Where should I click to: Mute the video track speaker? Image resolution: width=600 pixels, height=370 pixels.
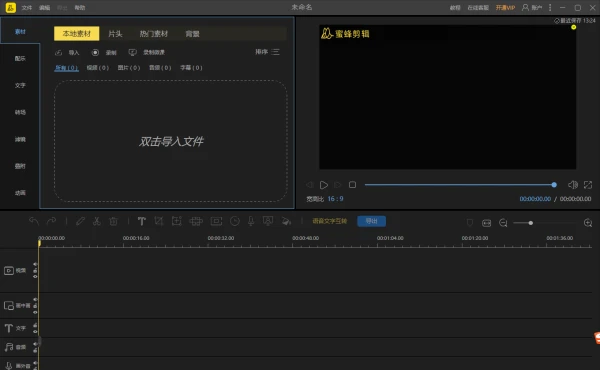(35, 264)
